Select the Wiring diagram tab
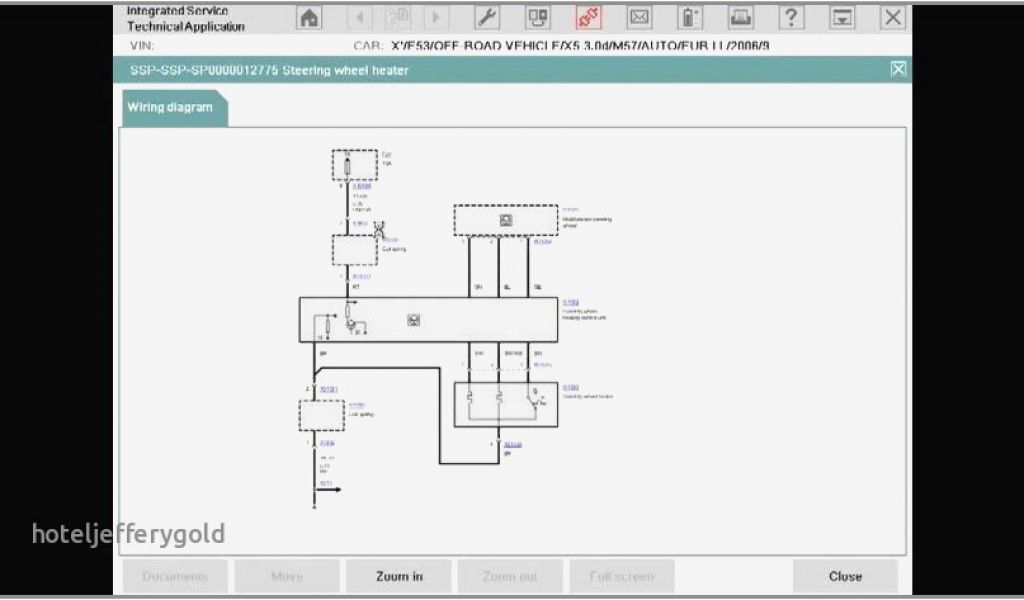The image size is (1024, 600). pyautogui.click(x=170, y=108)
